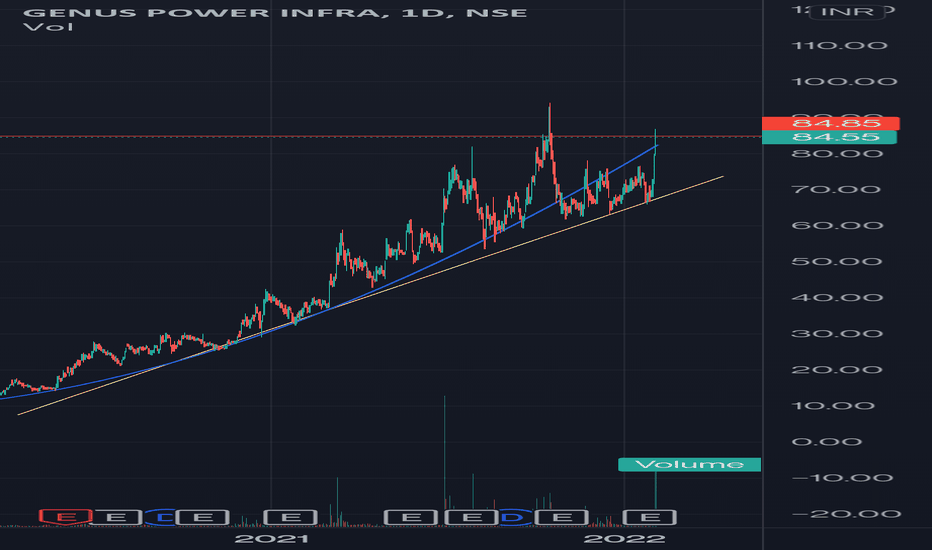
Task: Click the 20.00 price axis label
Action: (x=837, y=370)
